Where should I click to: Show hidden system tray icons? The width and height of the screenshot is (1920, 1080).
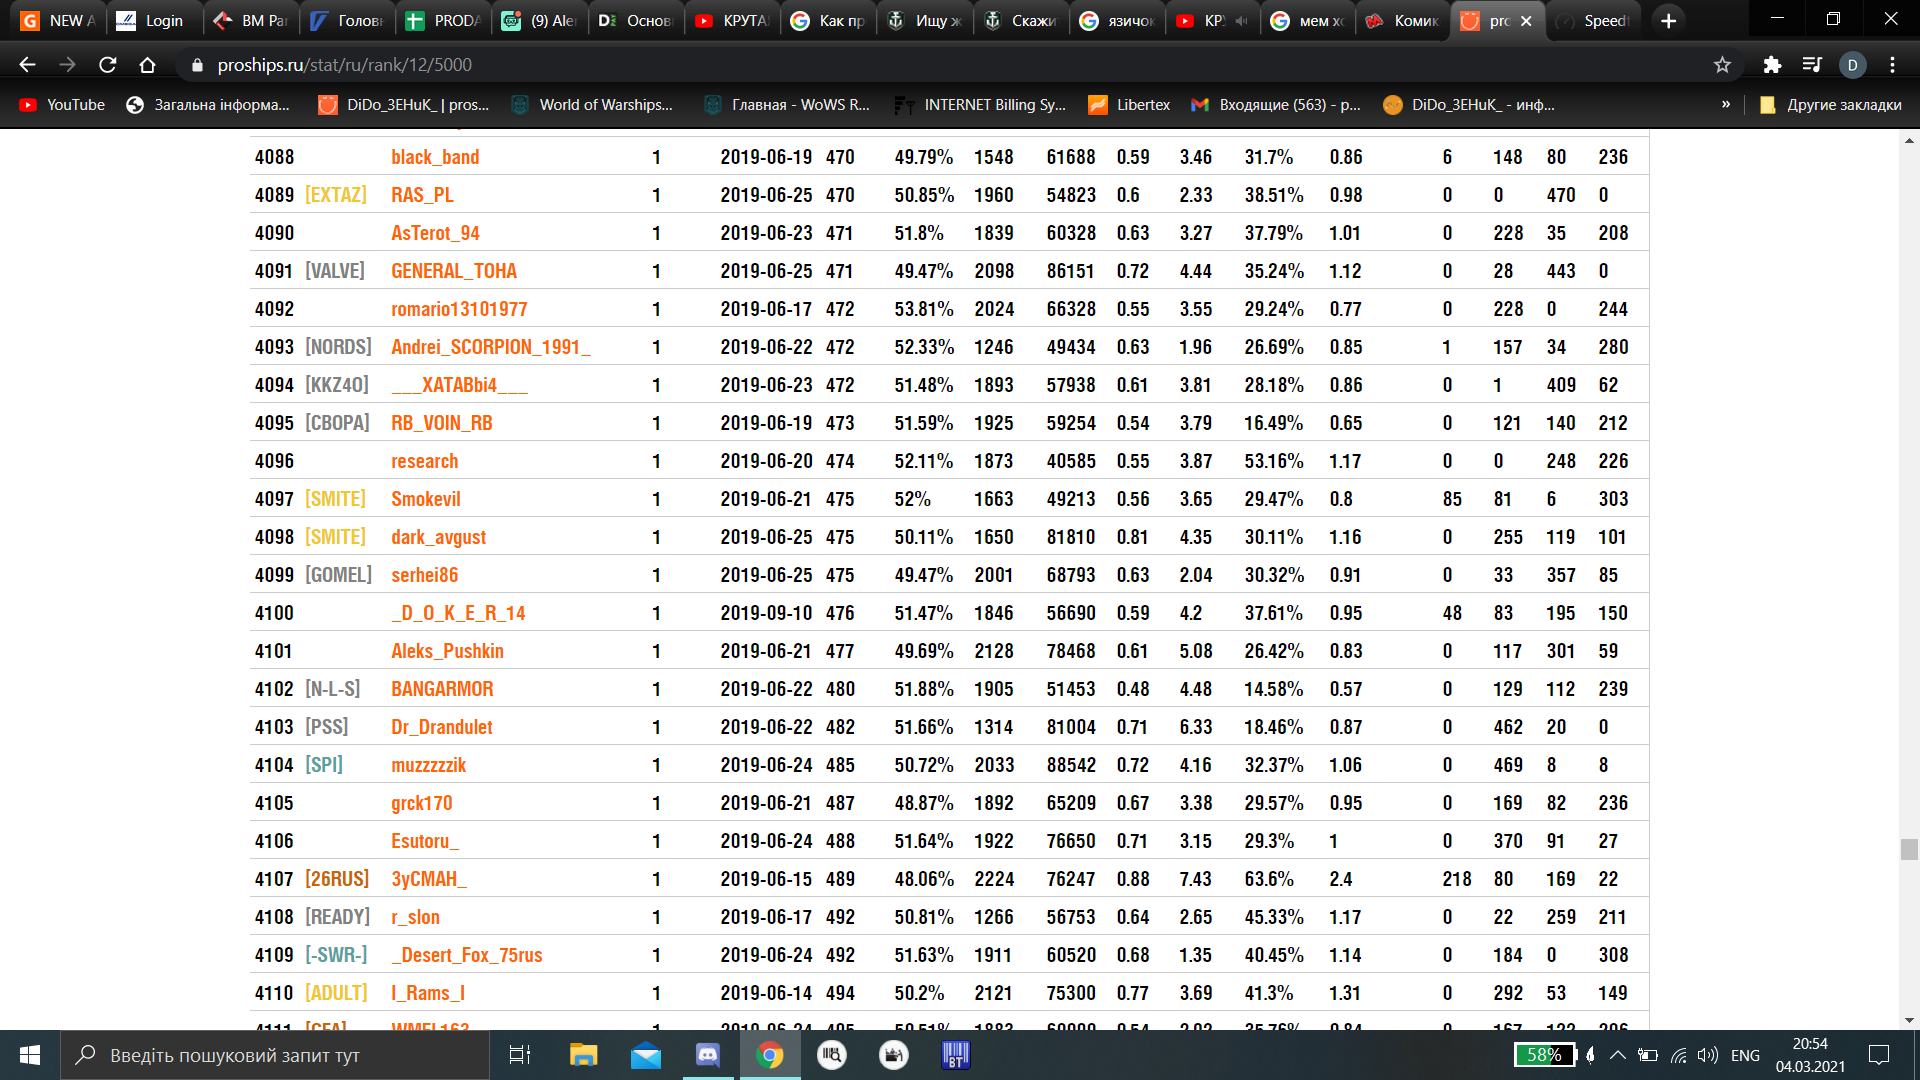(x=1617, y=1055)
